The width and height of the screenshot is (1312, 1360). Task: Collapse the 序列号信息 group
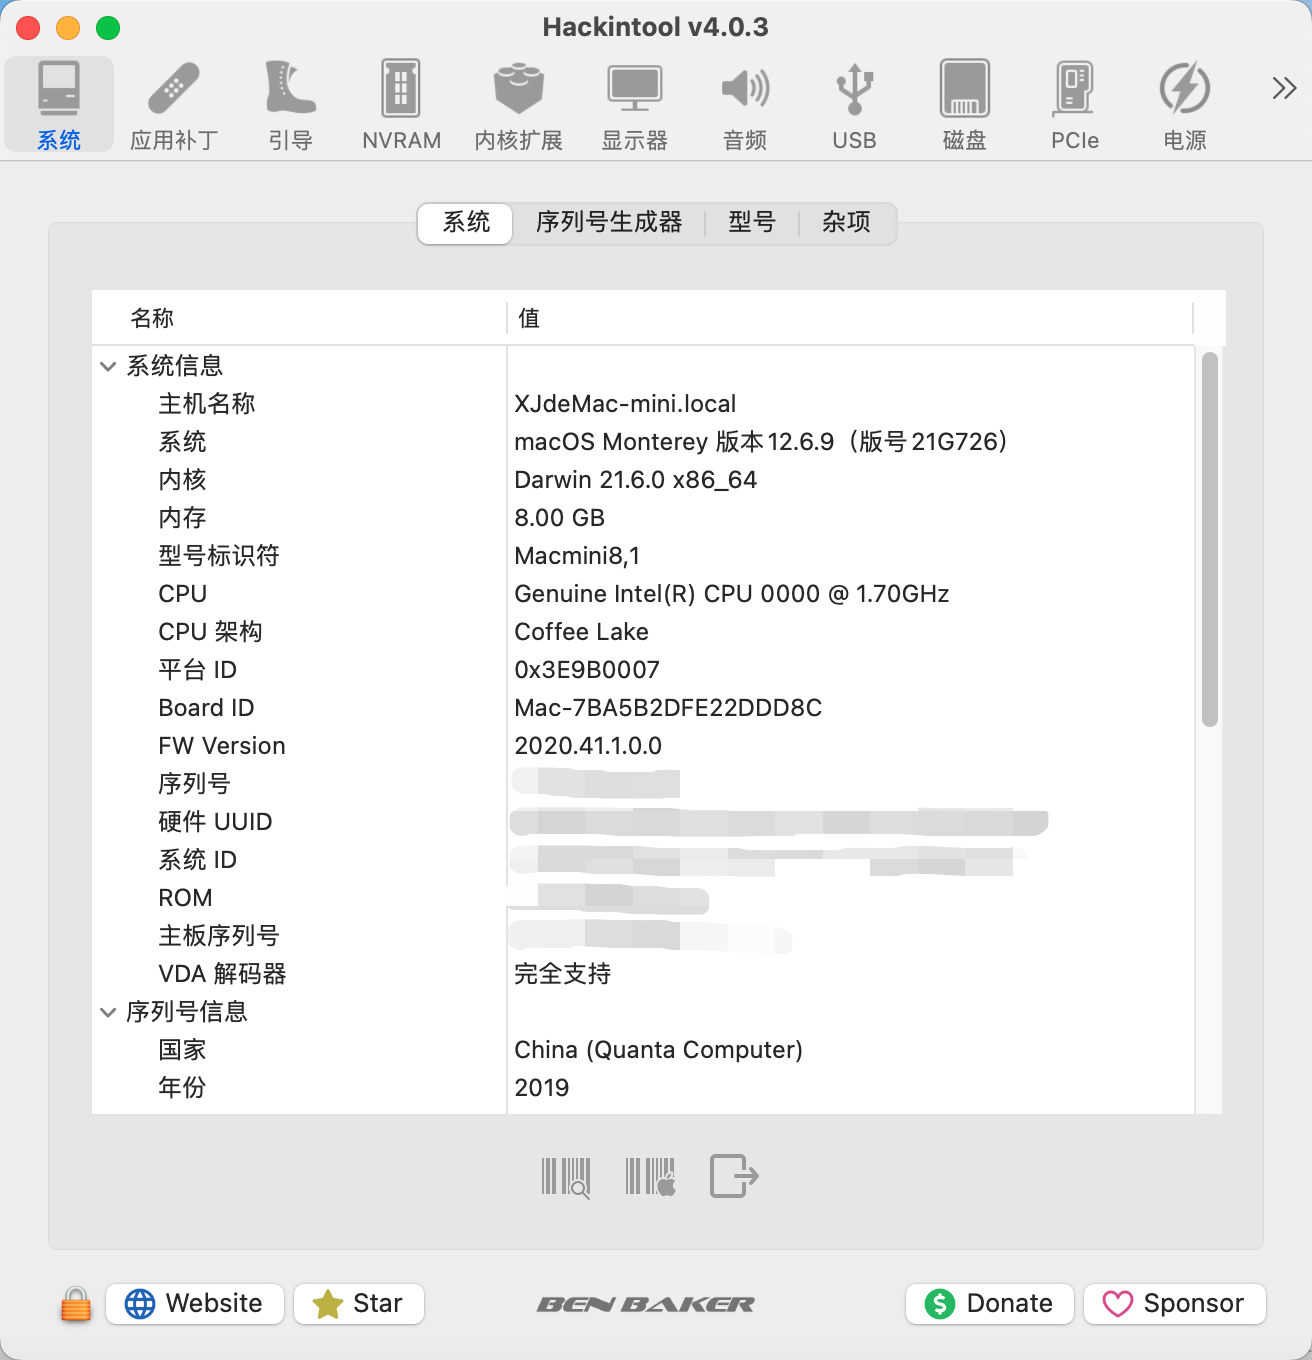(108, 1012)
